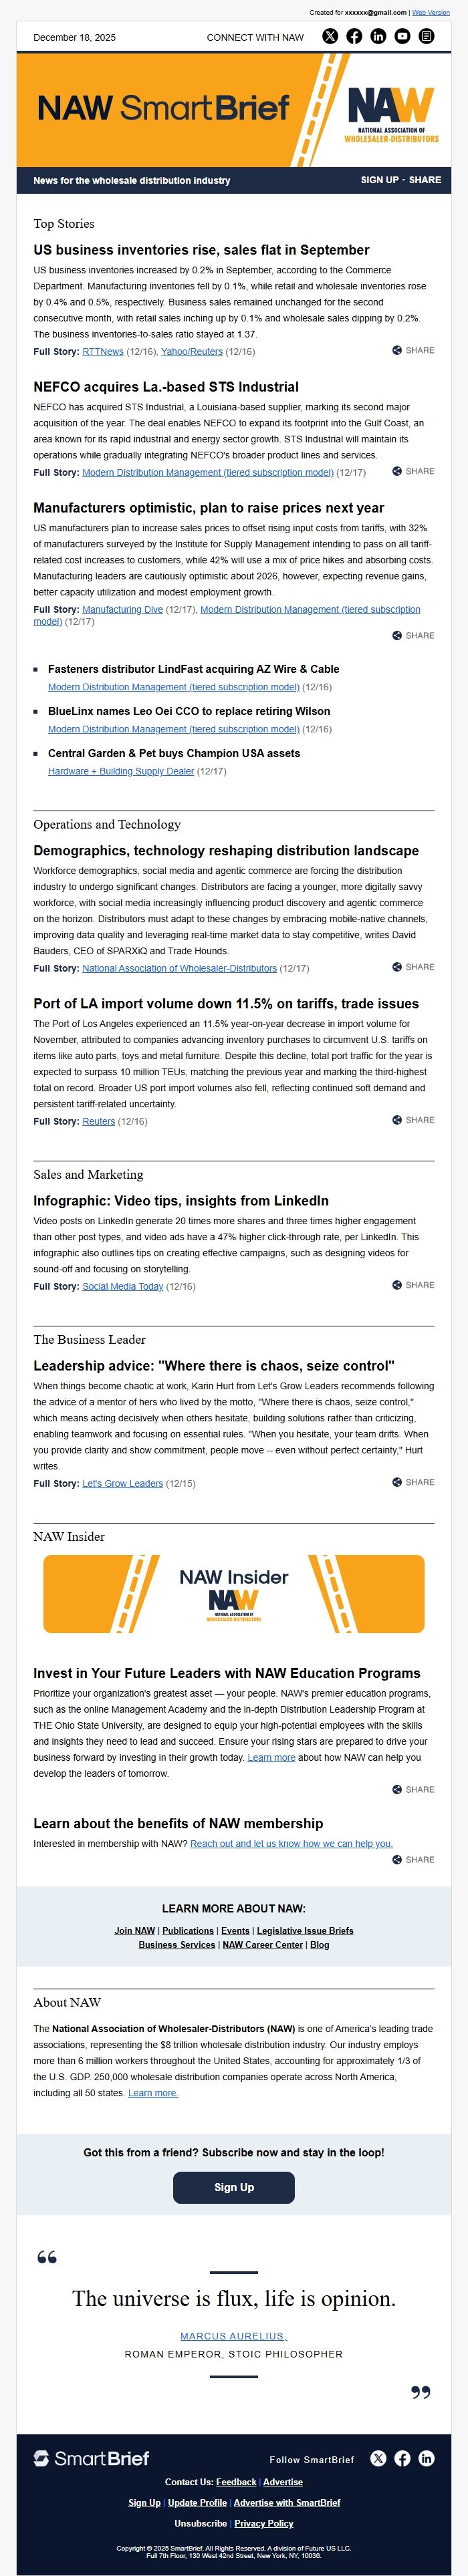Open NAW's X profile from header
Image resolution: width=468 pixels, height=2576 pixels.
330,36
